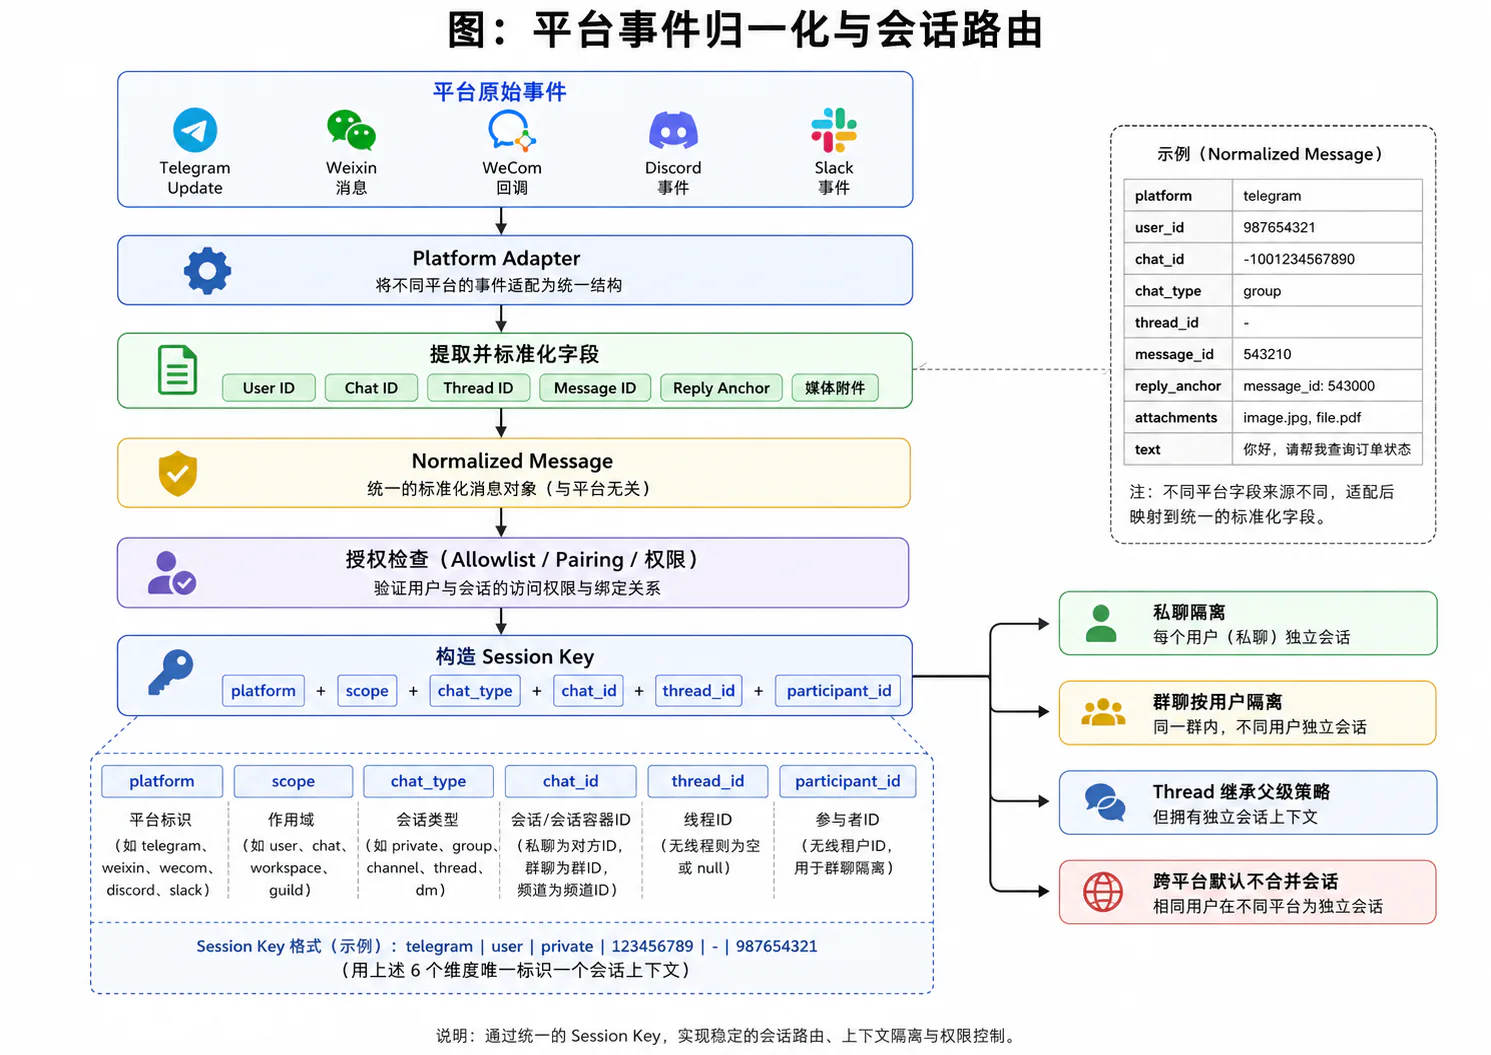
Task: Click the blue key Session Key icon
Action: [x=171, y=672]
